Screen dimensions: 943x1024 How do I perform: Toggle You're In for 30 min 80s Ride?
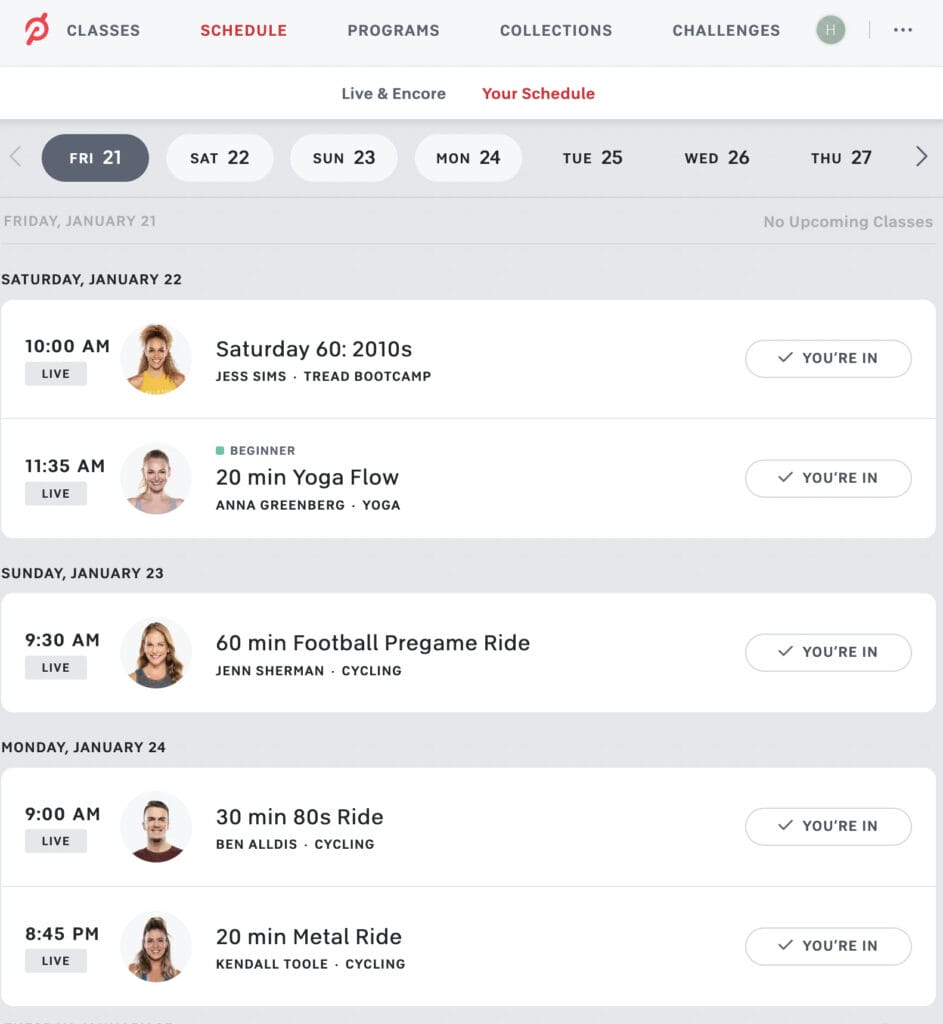(828, 826)
